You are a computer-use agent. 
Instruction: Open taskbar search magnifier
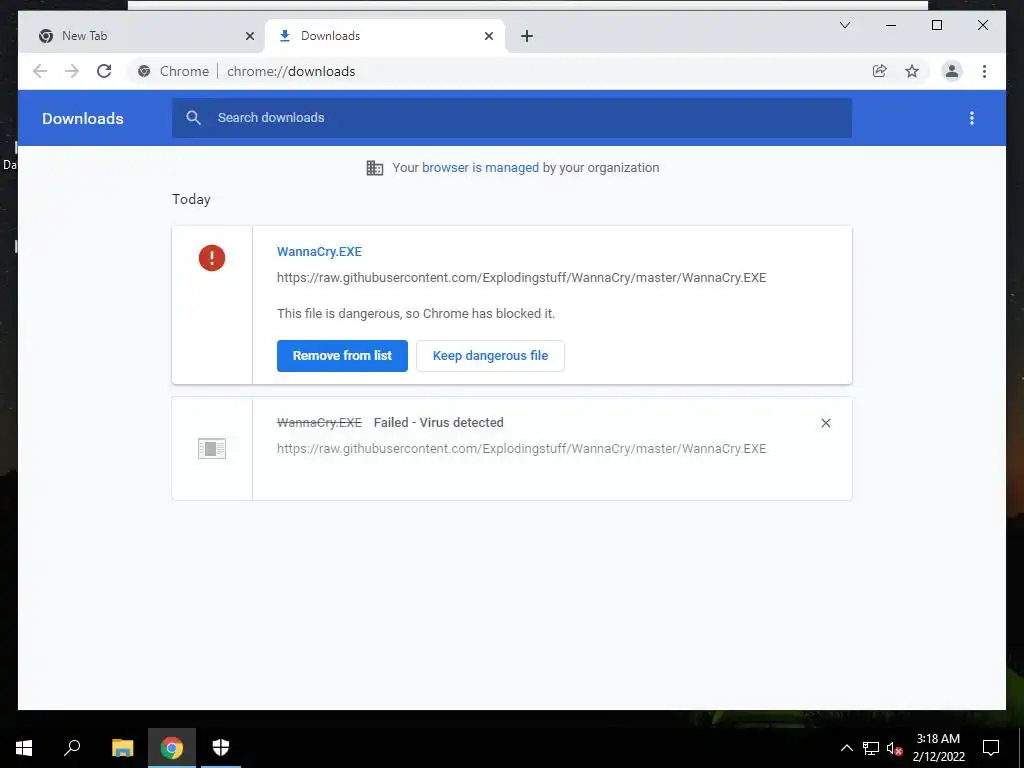[x=72, y=748]
